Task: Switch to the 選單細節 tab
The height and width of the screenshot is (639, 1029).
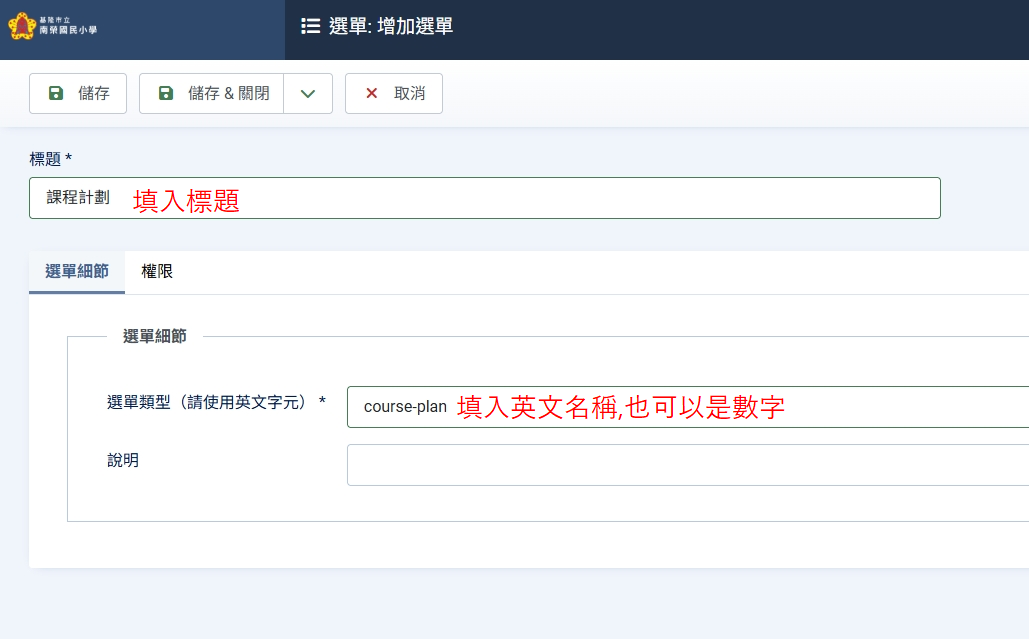Action: click(x=77, y=271)
